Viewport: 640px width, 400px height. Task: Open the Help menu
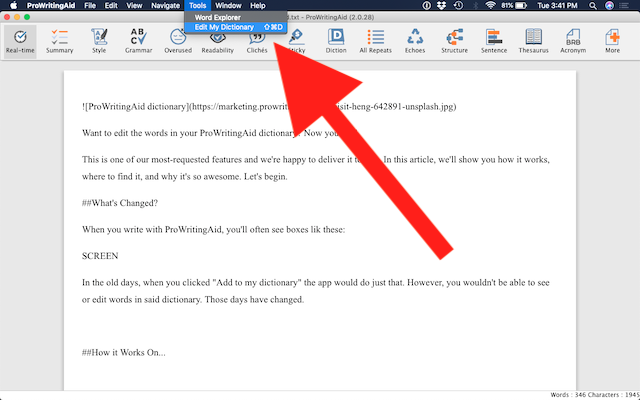tap(258, 6)
